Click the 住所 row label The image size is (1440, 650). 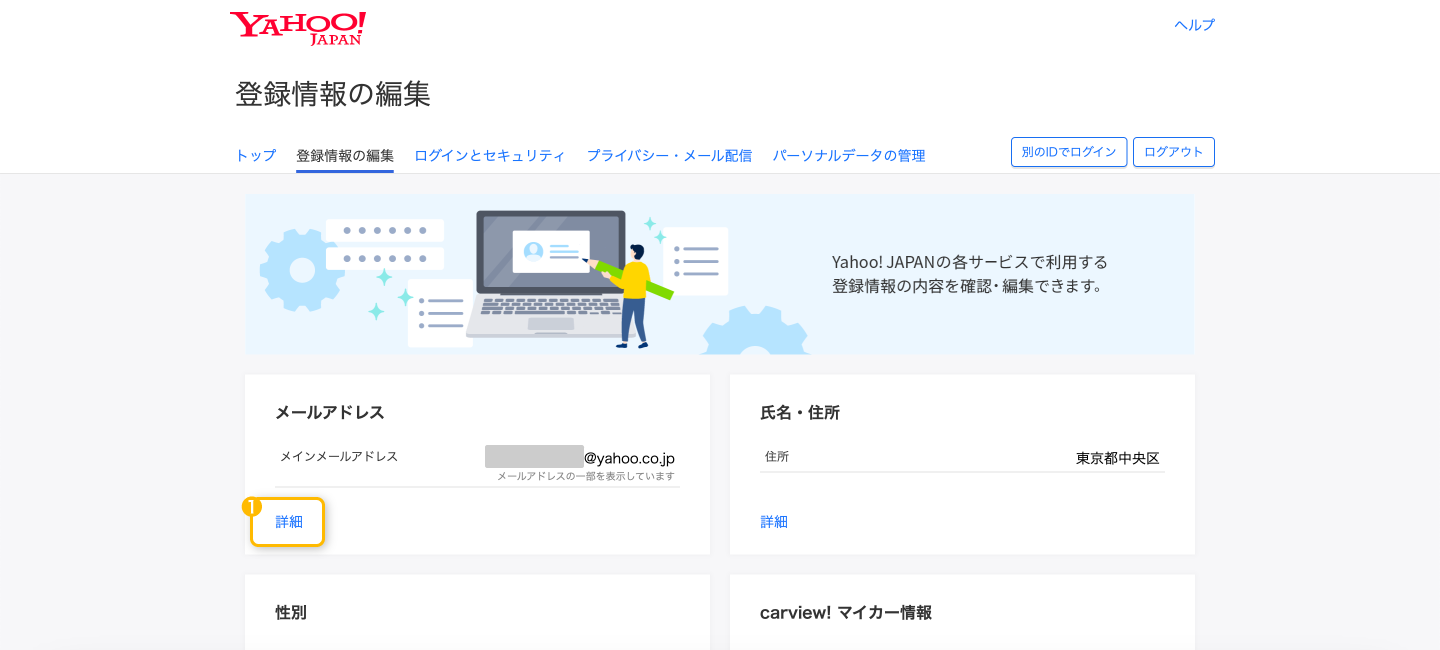777,456
